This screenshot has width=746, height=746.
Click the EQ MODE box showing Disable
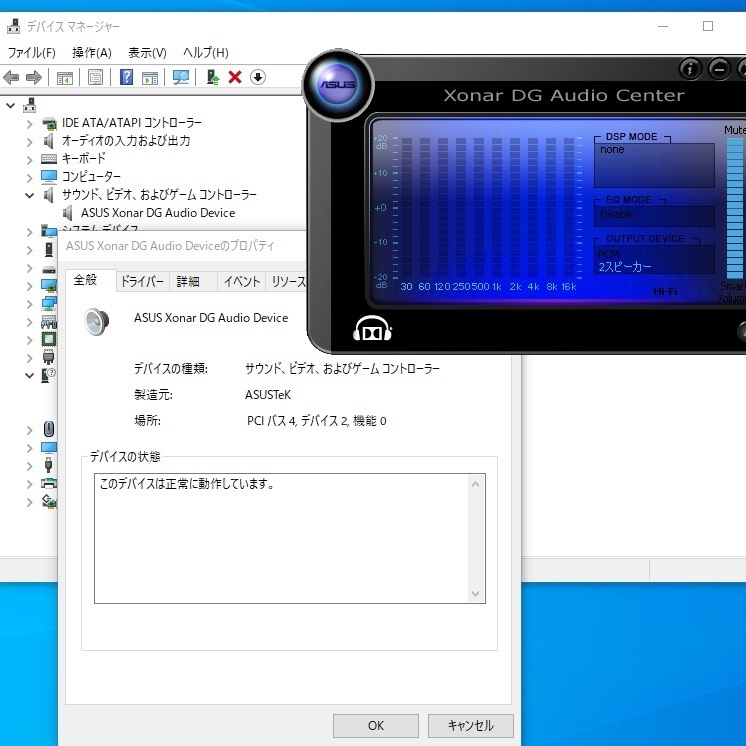(x=654, y=216)
